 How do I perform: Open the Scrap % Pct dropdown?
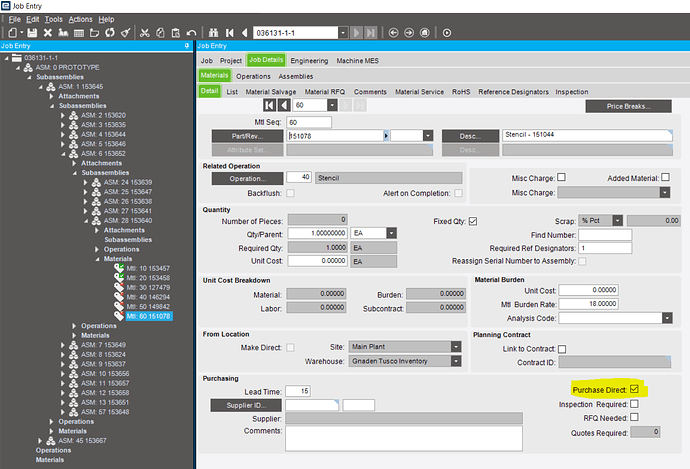(x=618, y=220)
